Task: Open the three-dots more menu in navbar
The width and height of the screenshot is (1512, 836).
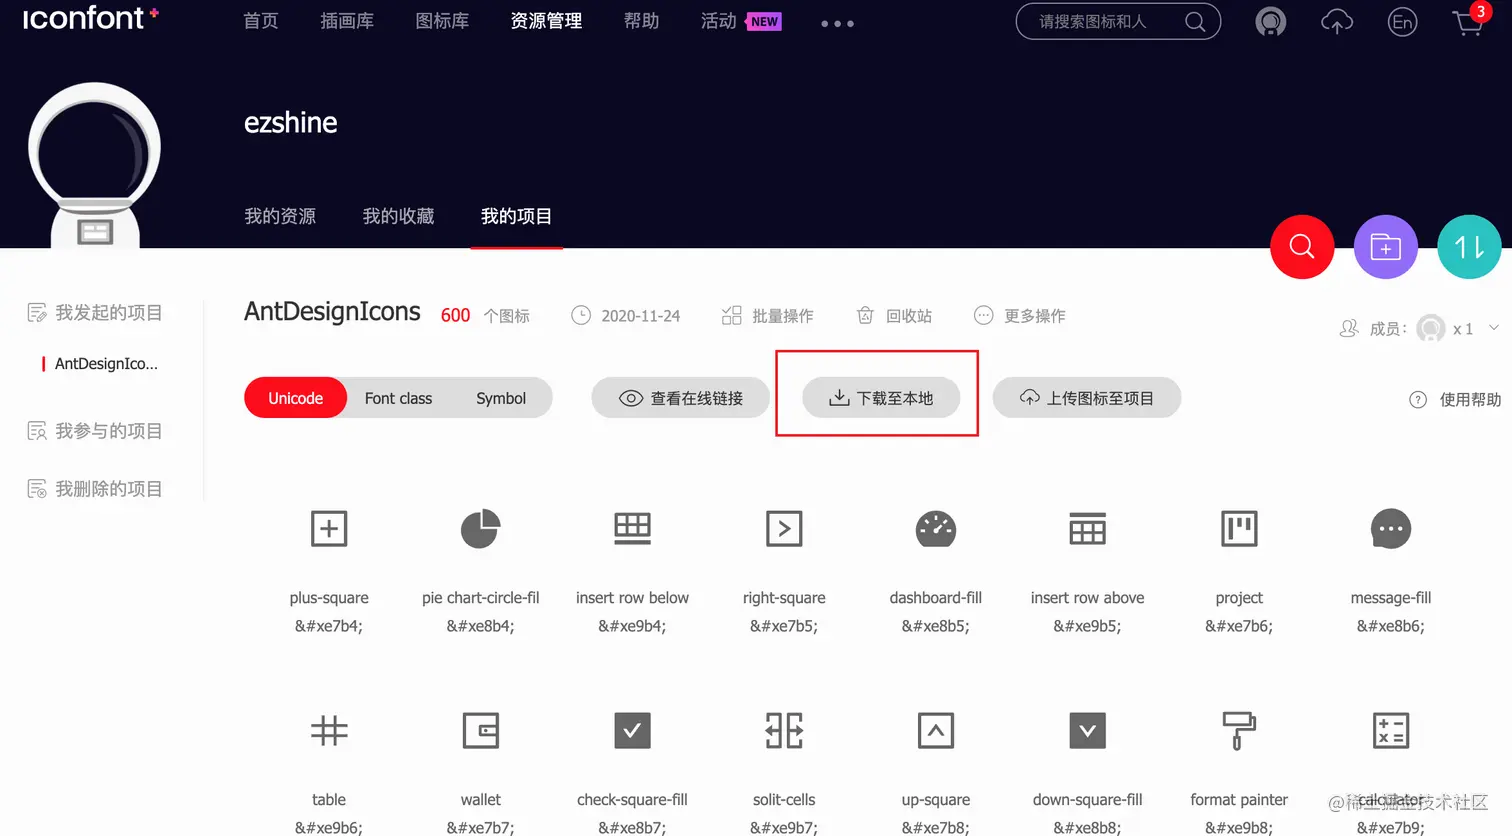Action: click(837, 23)
